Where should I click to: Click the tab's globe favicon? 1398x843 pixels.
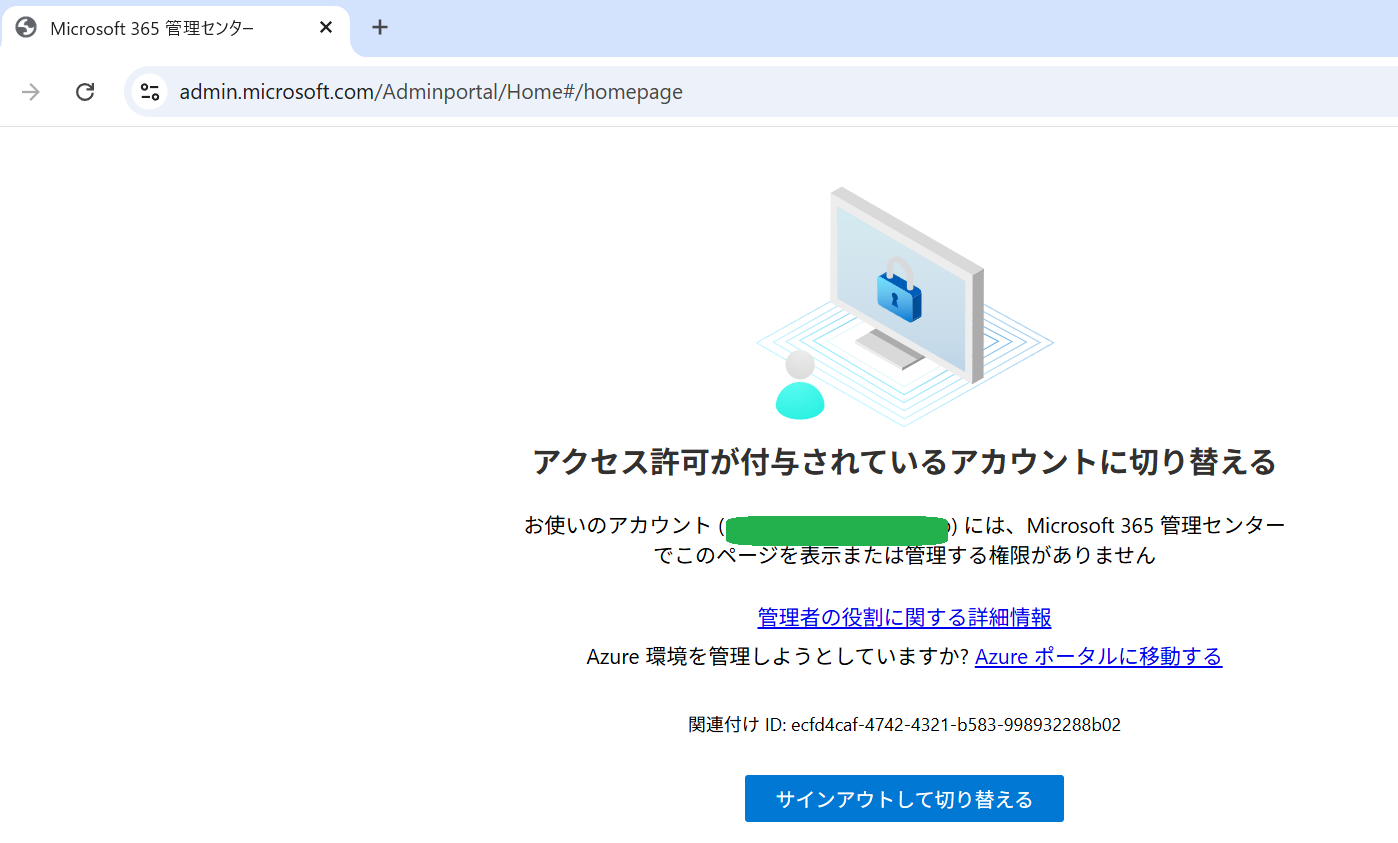[26, 28]
